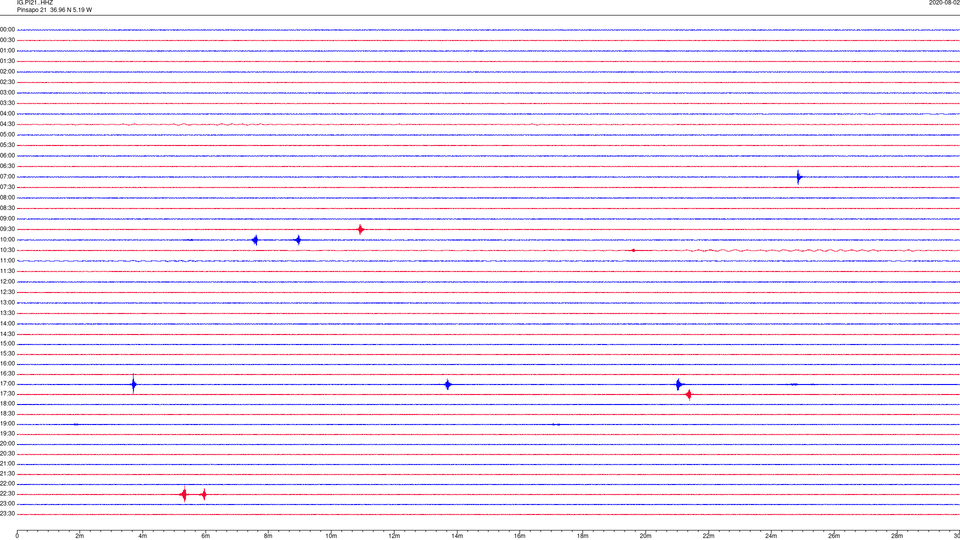This screenshot has width=960, height=540.
Task: Click the '10:30' row time label
Action: (7, 250)
